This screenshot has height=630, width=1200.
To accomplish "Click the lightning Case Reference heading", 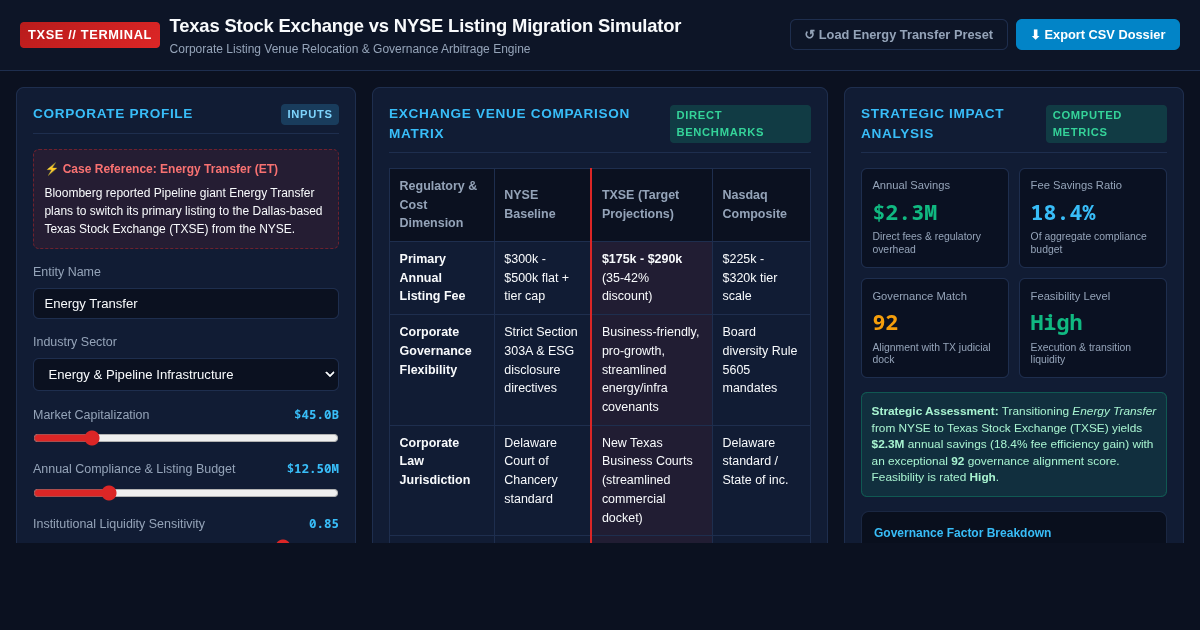I will pos(161,169).
